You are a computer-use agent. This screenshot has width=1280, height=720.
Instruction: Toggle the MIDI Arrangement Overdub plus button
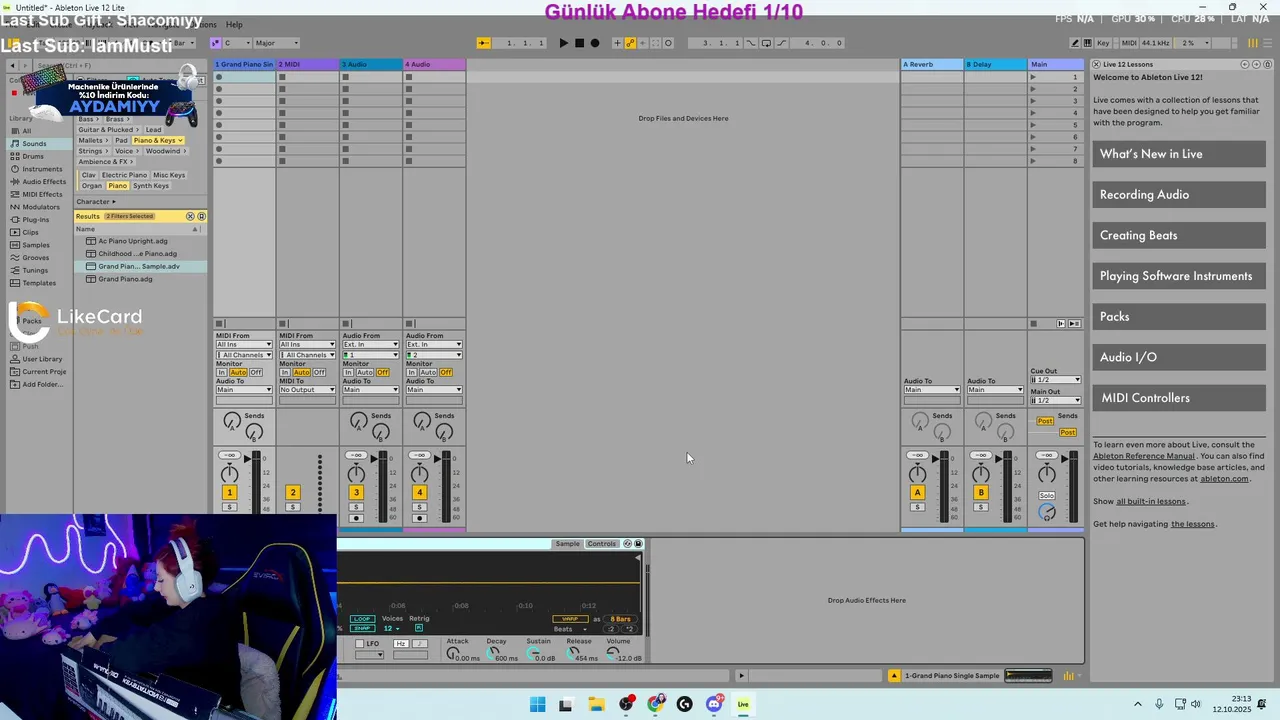pos(617,43)
